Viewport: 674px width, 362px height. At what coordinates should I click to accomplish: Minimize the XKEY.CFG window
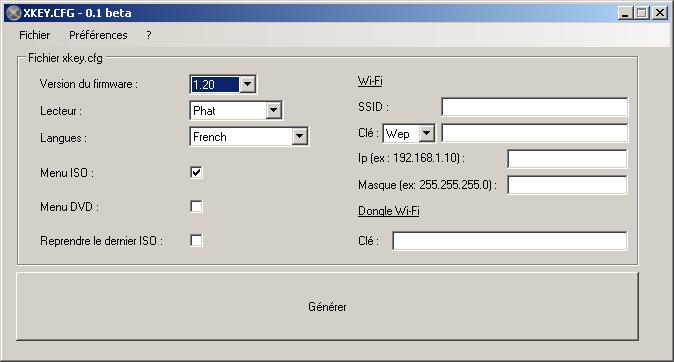click(625, 13)
